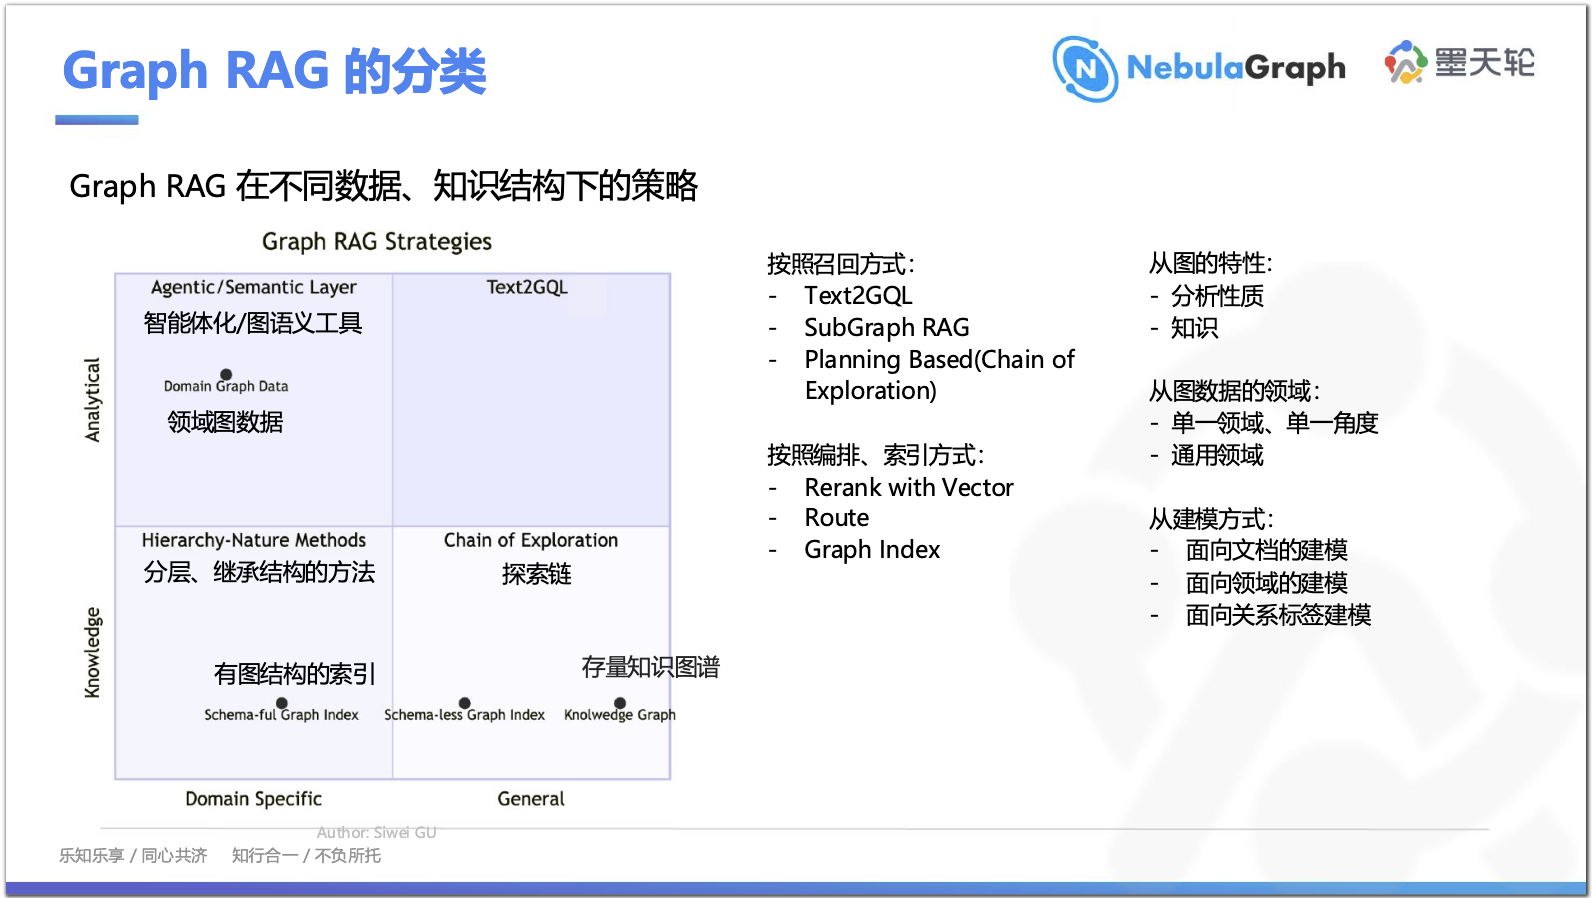
Task: Click the "Hierarchy-Nature Methods" quadrant label
Action: [254, 541]
